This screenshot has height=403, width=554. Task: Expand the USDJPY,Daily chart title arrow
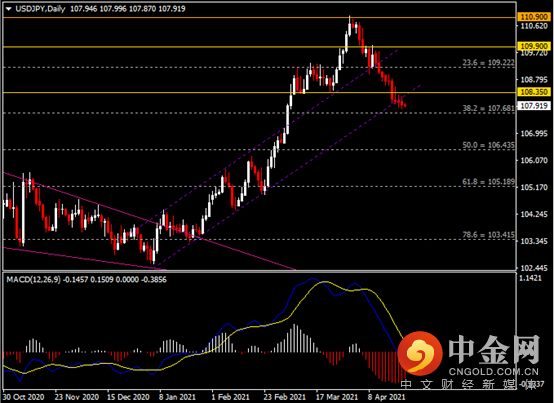point(8,9)
